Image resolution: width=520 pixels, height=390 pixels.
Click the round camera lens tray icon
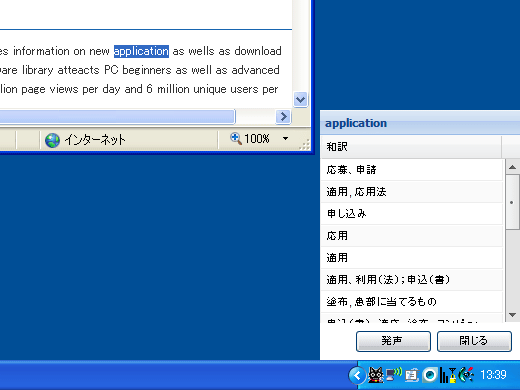[430, 375]
